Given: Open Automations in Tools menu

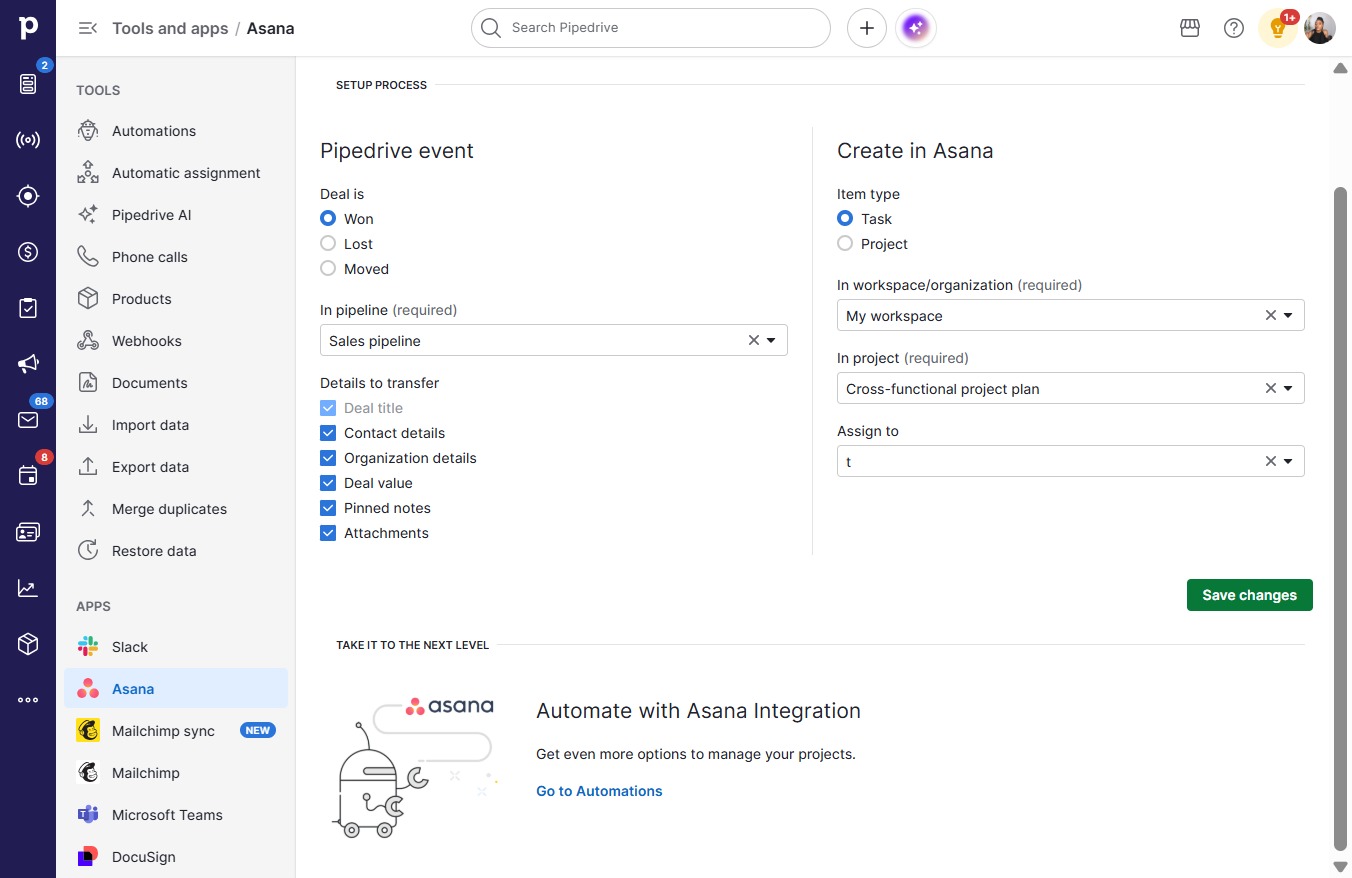Looking at the screenshot, I should pyautogui.click(x=176, y=131).
